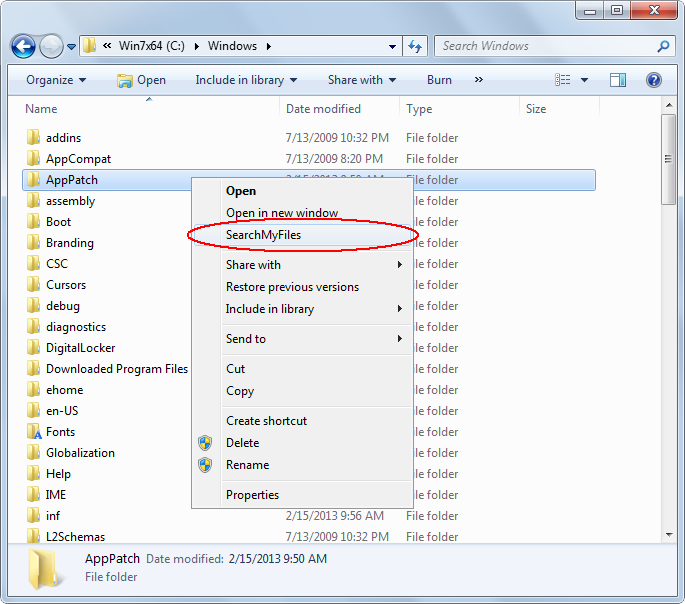Select the addins folder icon
Screen dimensions: 685x604
pos(33,137)
